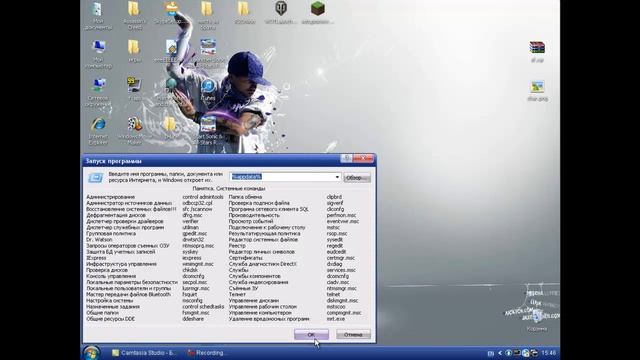
Task: Open the Windows Start orb
Action: 91,353
